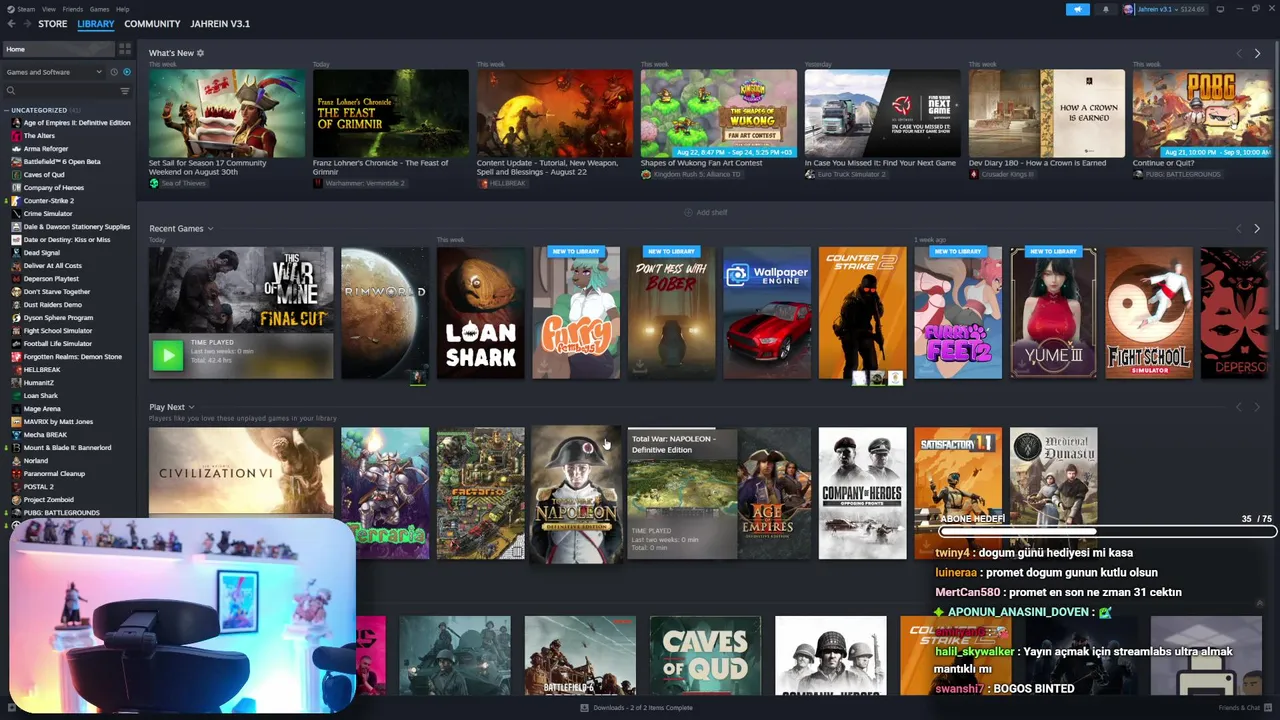
Task: Toggle show ready-to-play games icon
Action: 126,72
